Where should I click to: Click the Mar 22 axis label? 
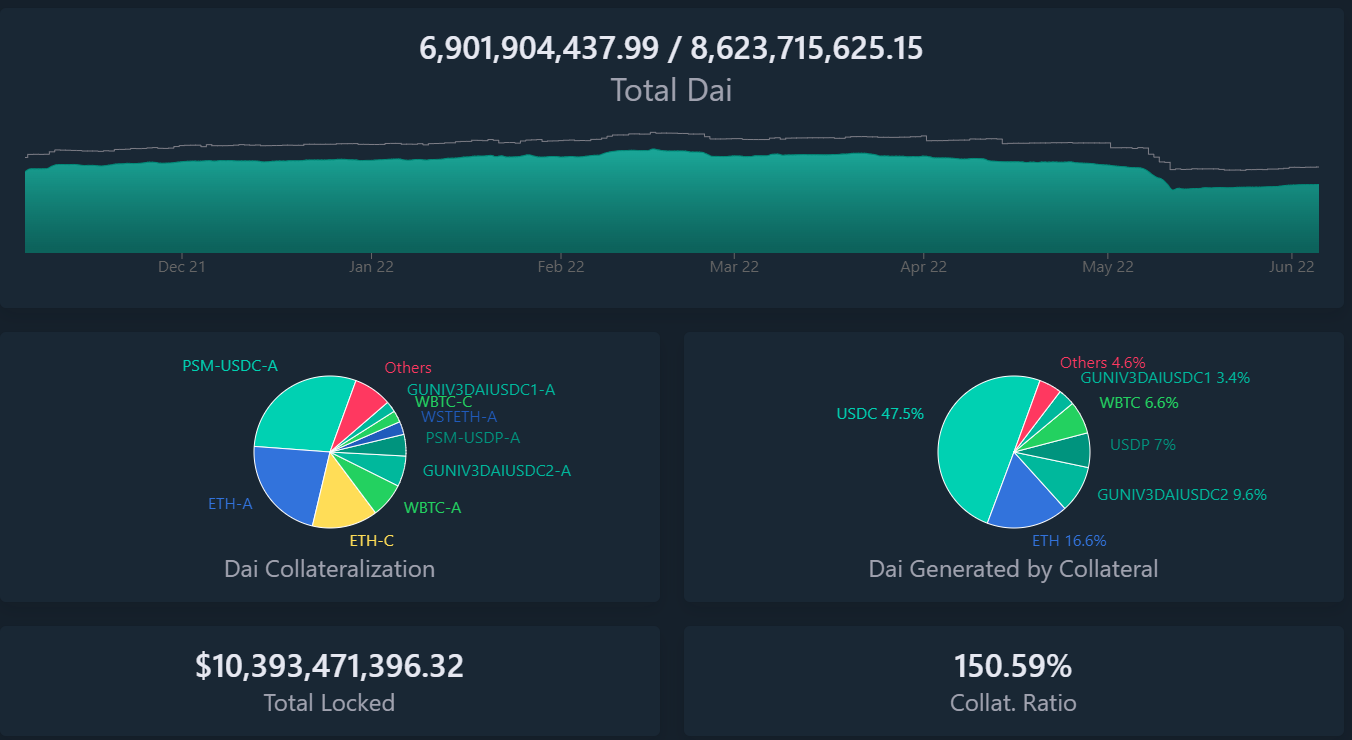click(734, 267)
